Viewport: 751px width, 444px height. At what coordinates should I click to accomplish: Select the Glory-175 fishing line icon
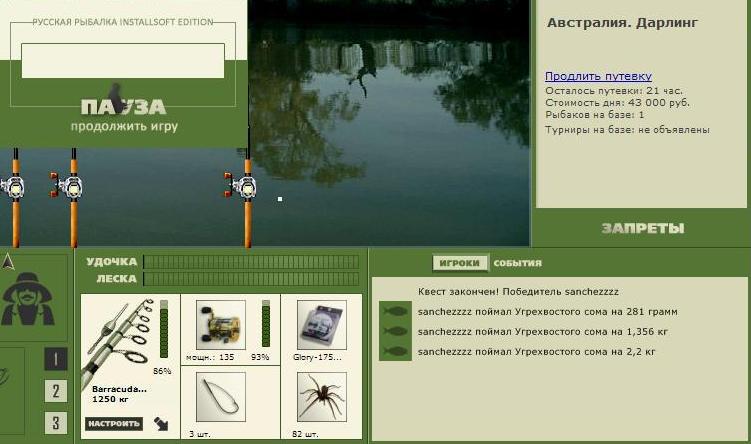321,325
